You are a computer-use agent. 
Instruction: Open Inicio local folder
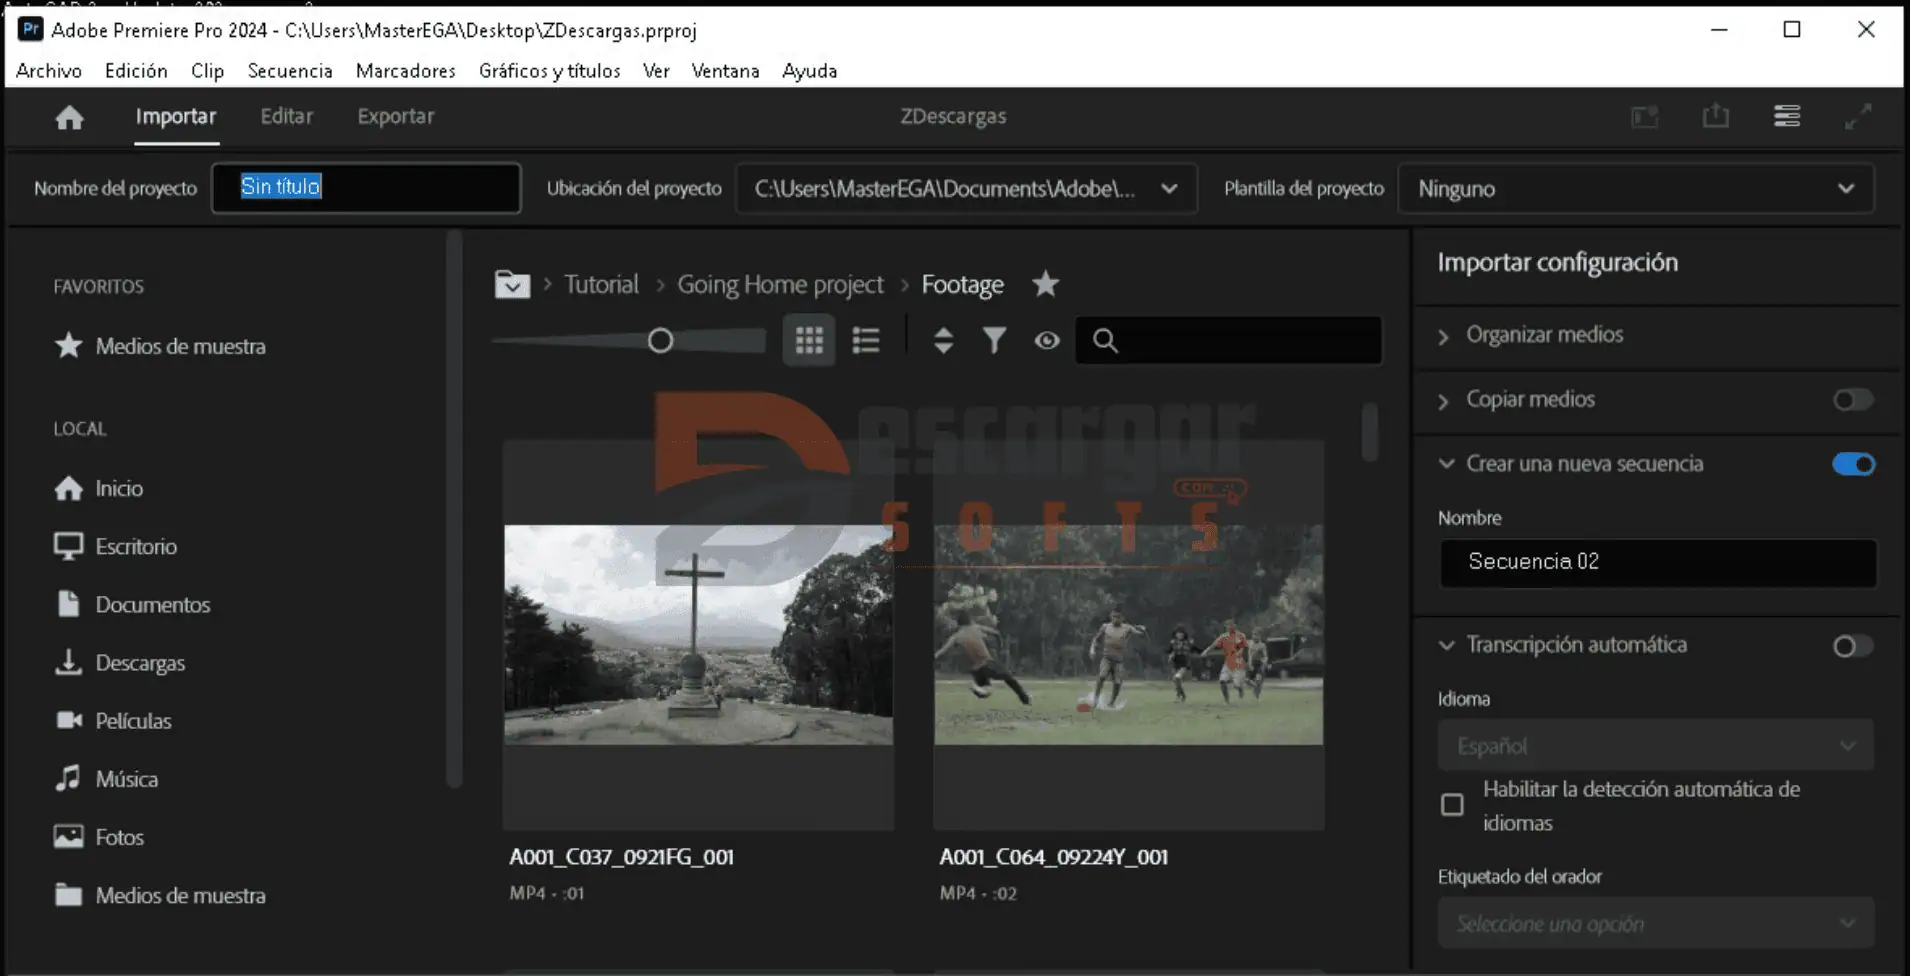click(x=98, y=488)
